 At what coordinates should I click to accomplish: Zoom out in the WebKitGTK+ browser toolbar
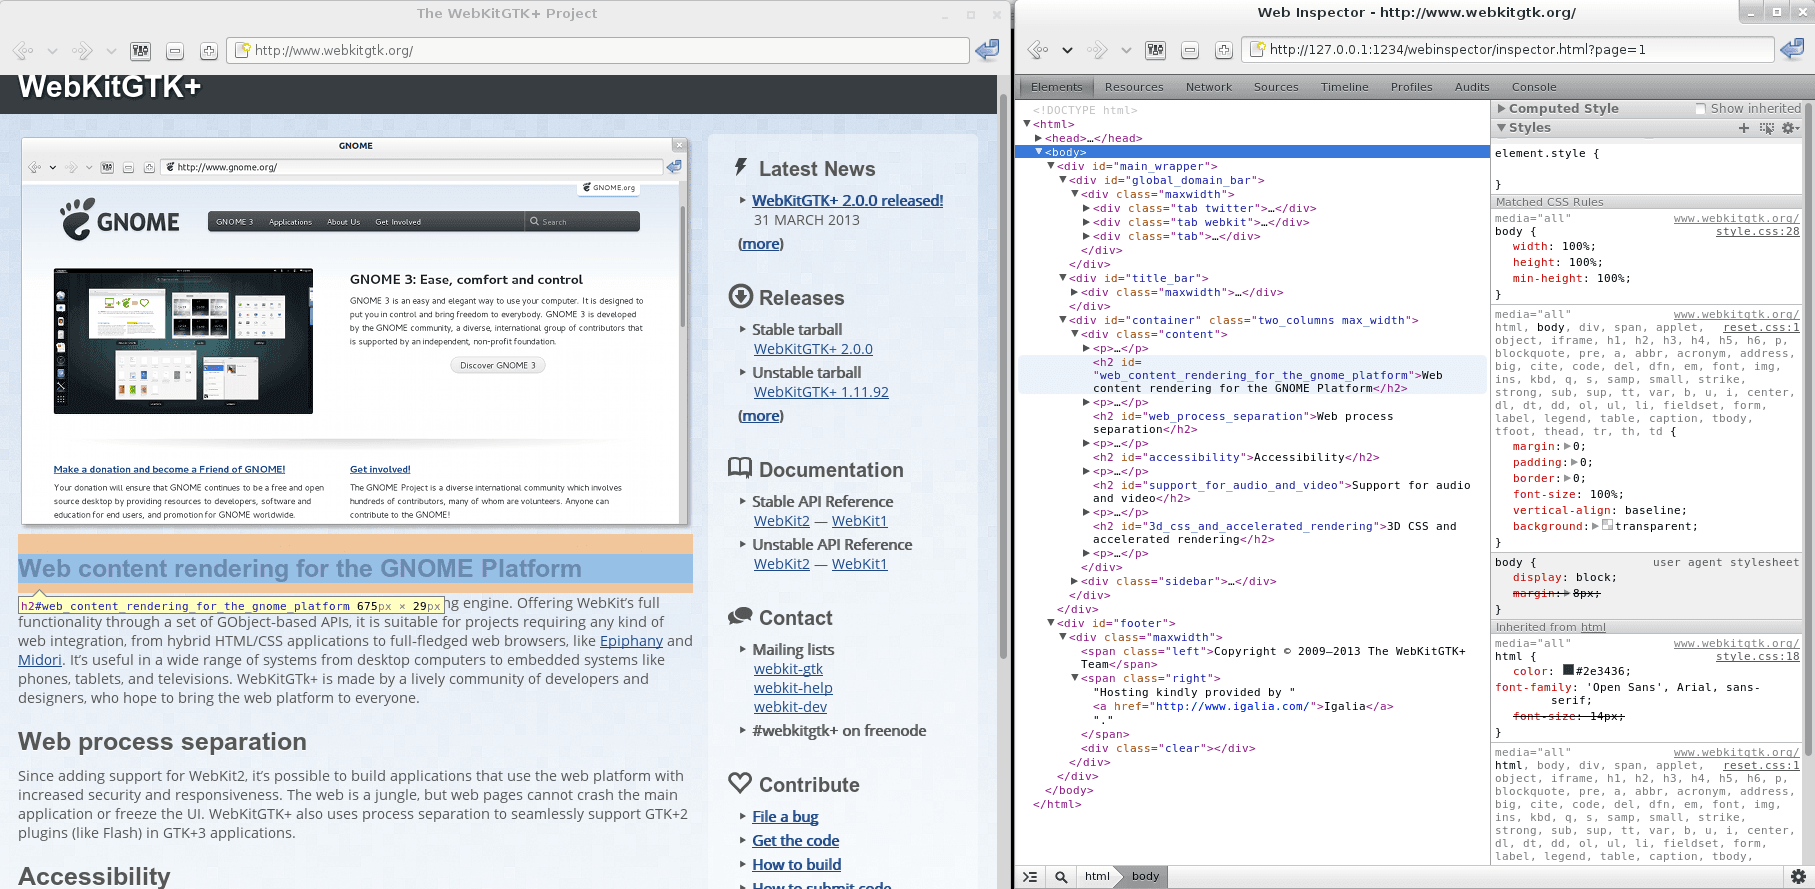(175, 50)
